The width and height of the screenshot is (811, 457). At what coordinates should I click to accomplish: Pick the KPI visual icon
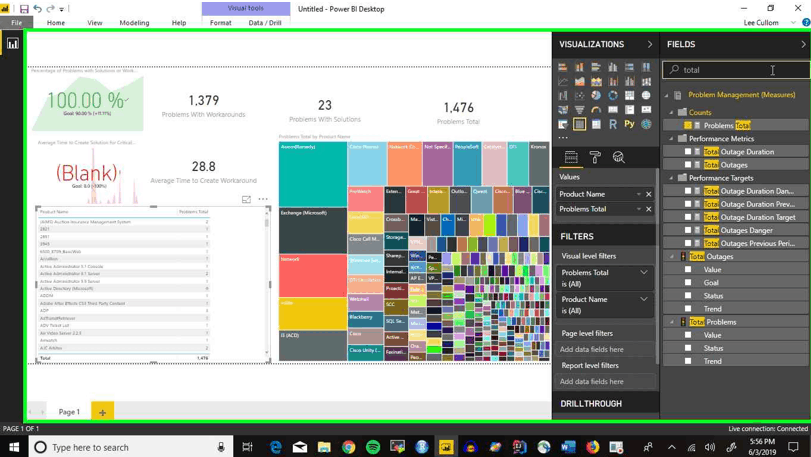click(646, 110)
